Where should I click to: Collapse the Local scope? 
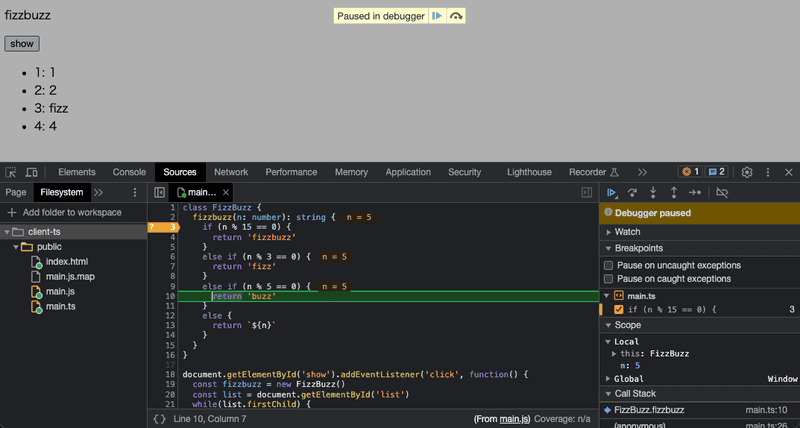point(608,341)
